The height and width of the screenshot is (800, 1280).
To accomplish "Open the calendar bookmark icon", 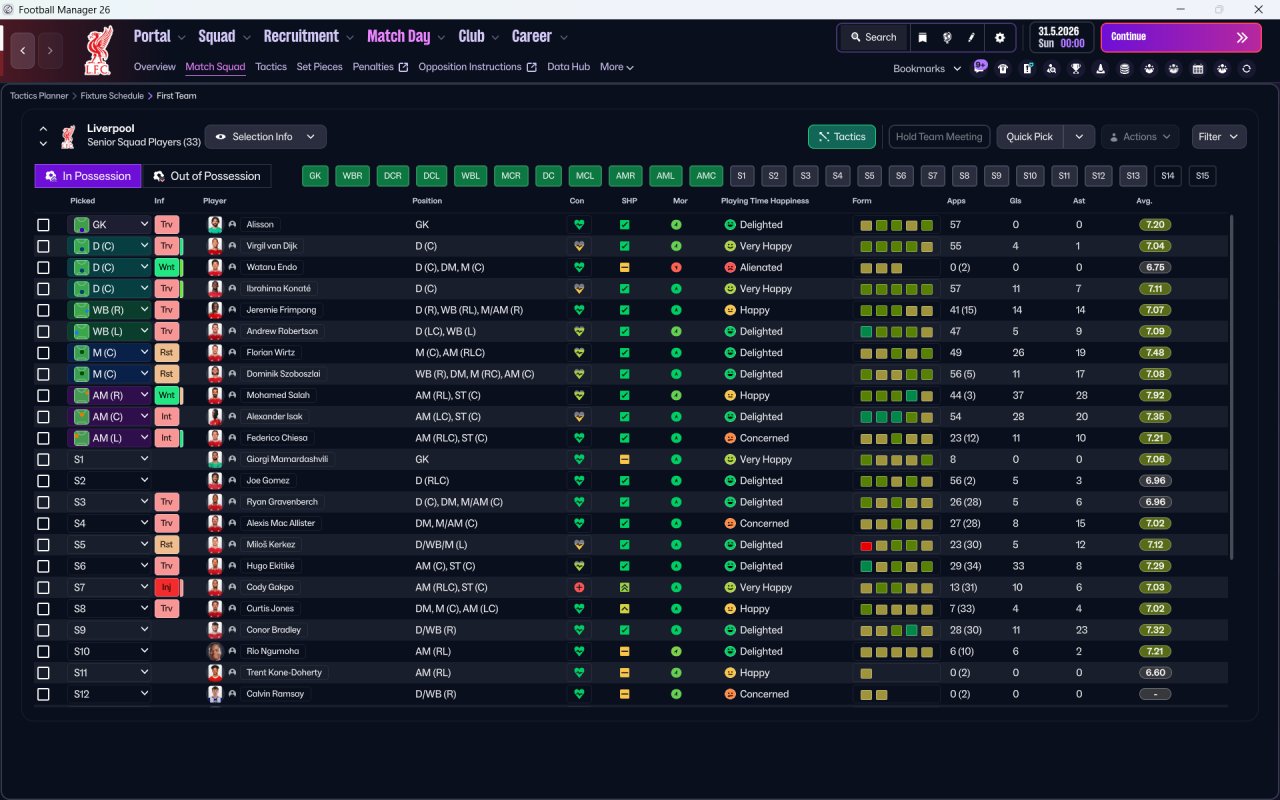I will [x=1198, y=69].
